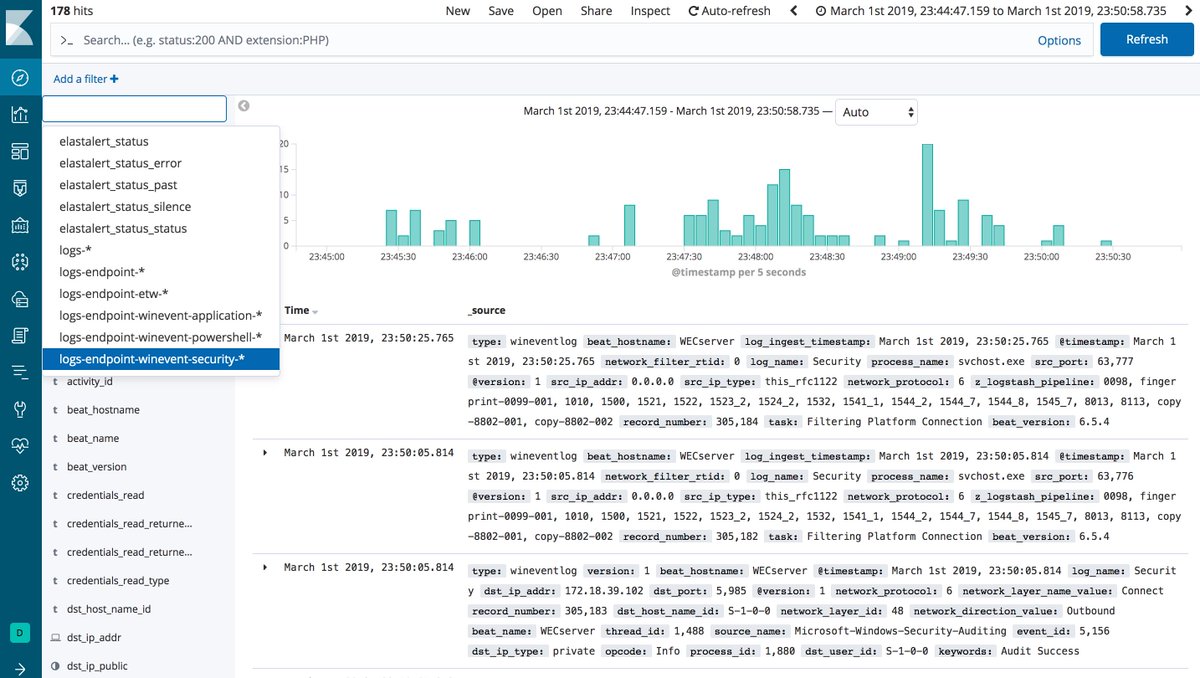
Task: Select elastalert_status_status index pattern
Action: click(161, 229)
